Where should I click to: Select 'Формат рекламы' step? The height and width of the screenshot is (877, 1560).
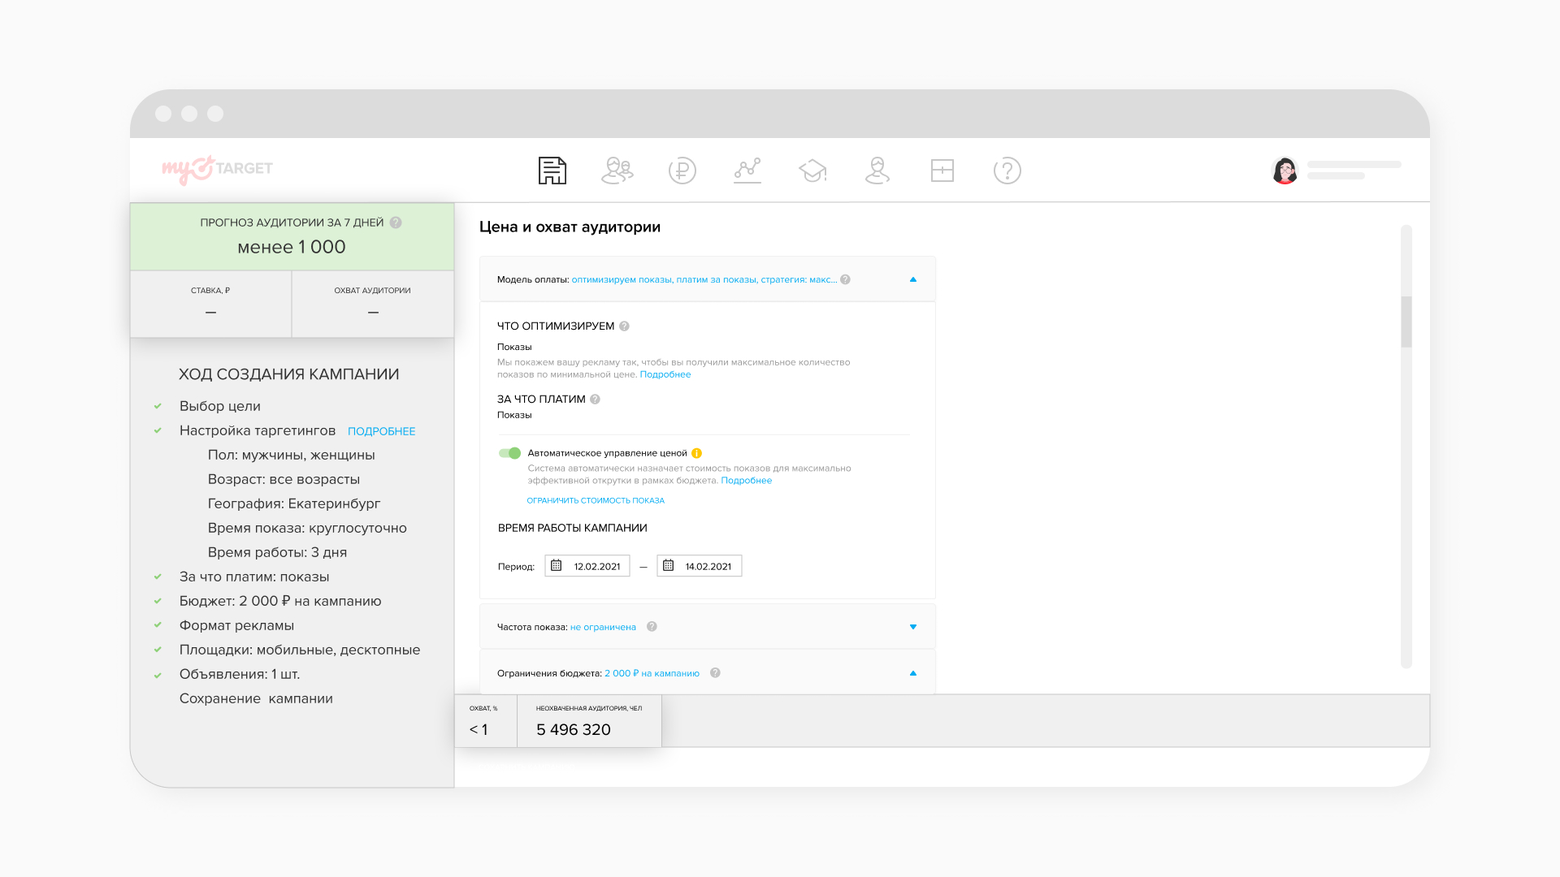tap(236, 626)
